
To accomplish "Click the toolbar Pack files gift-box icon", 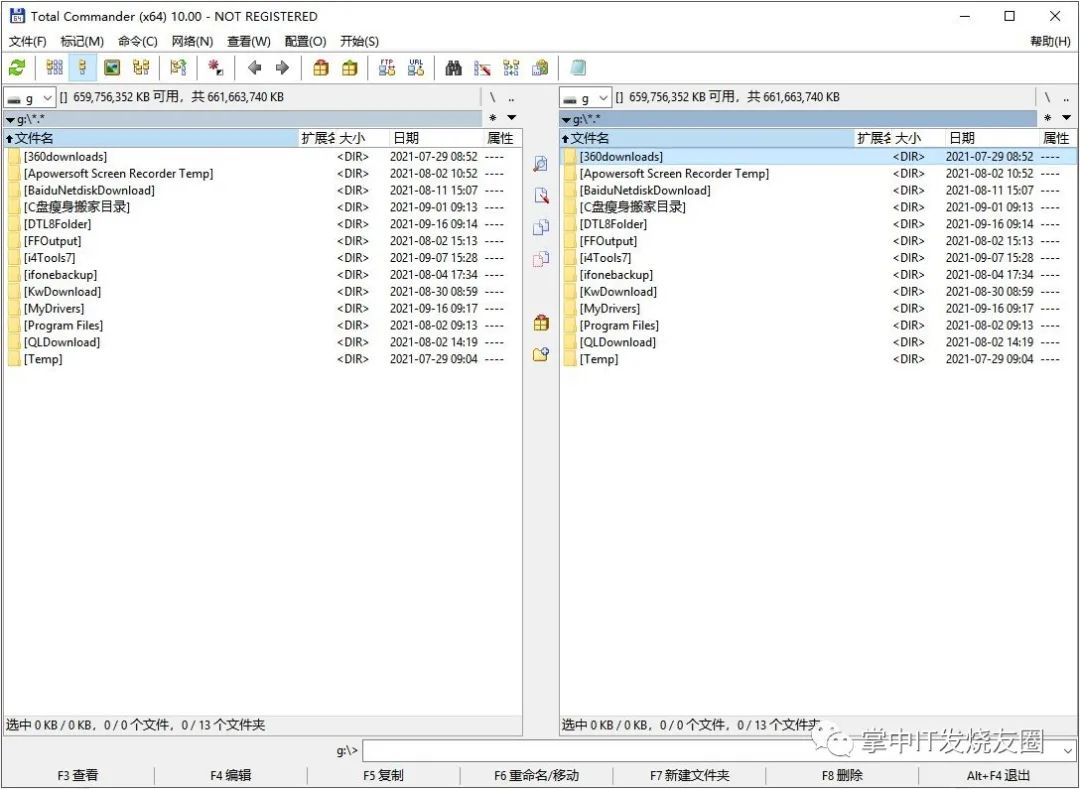I will (321, 67).
